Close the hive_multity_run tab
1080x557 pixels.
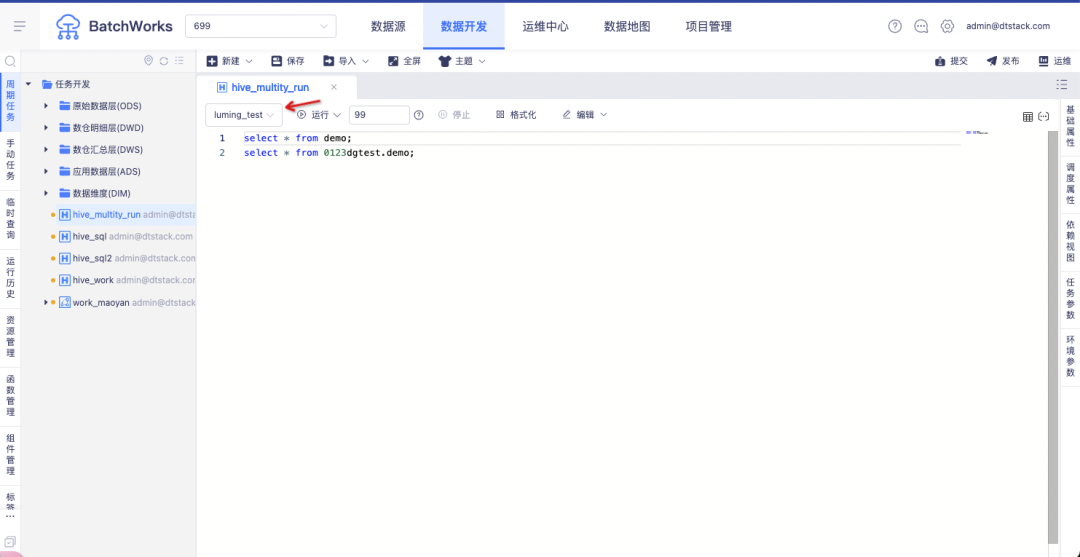point(333,87)
